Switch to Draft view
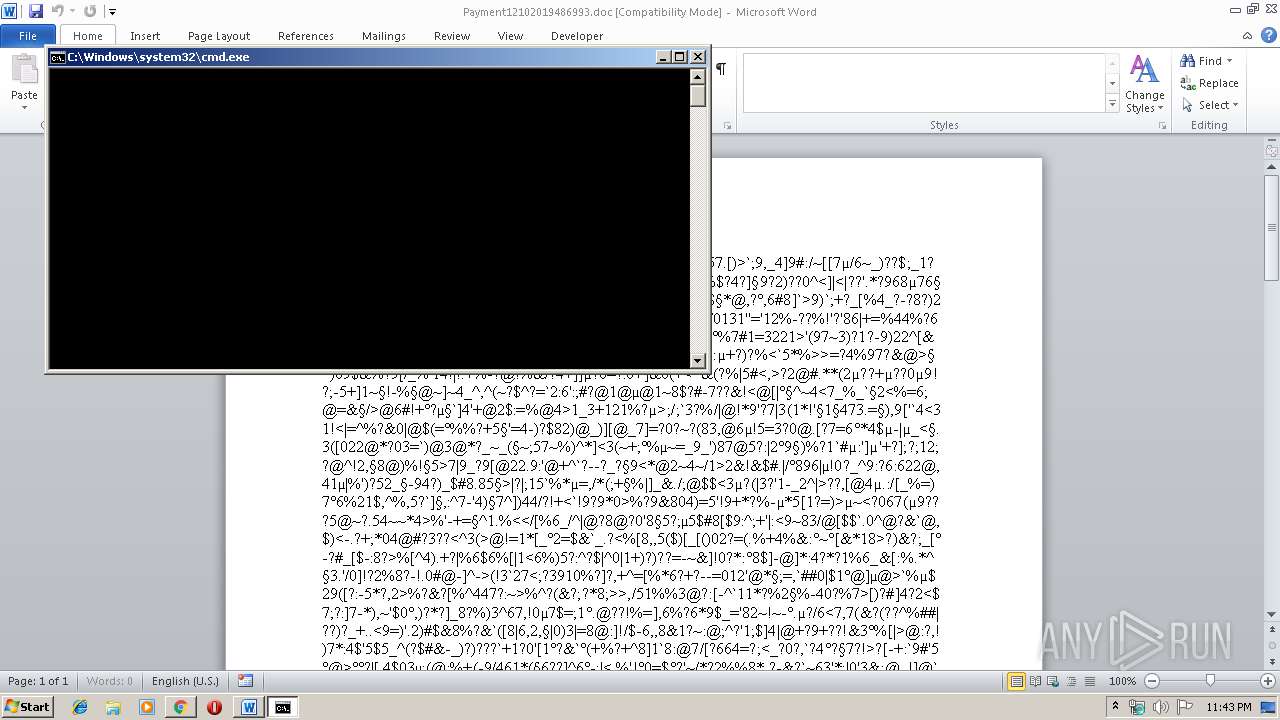 tap(1089, 681)
